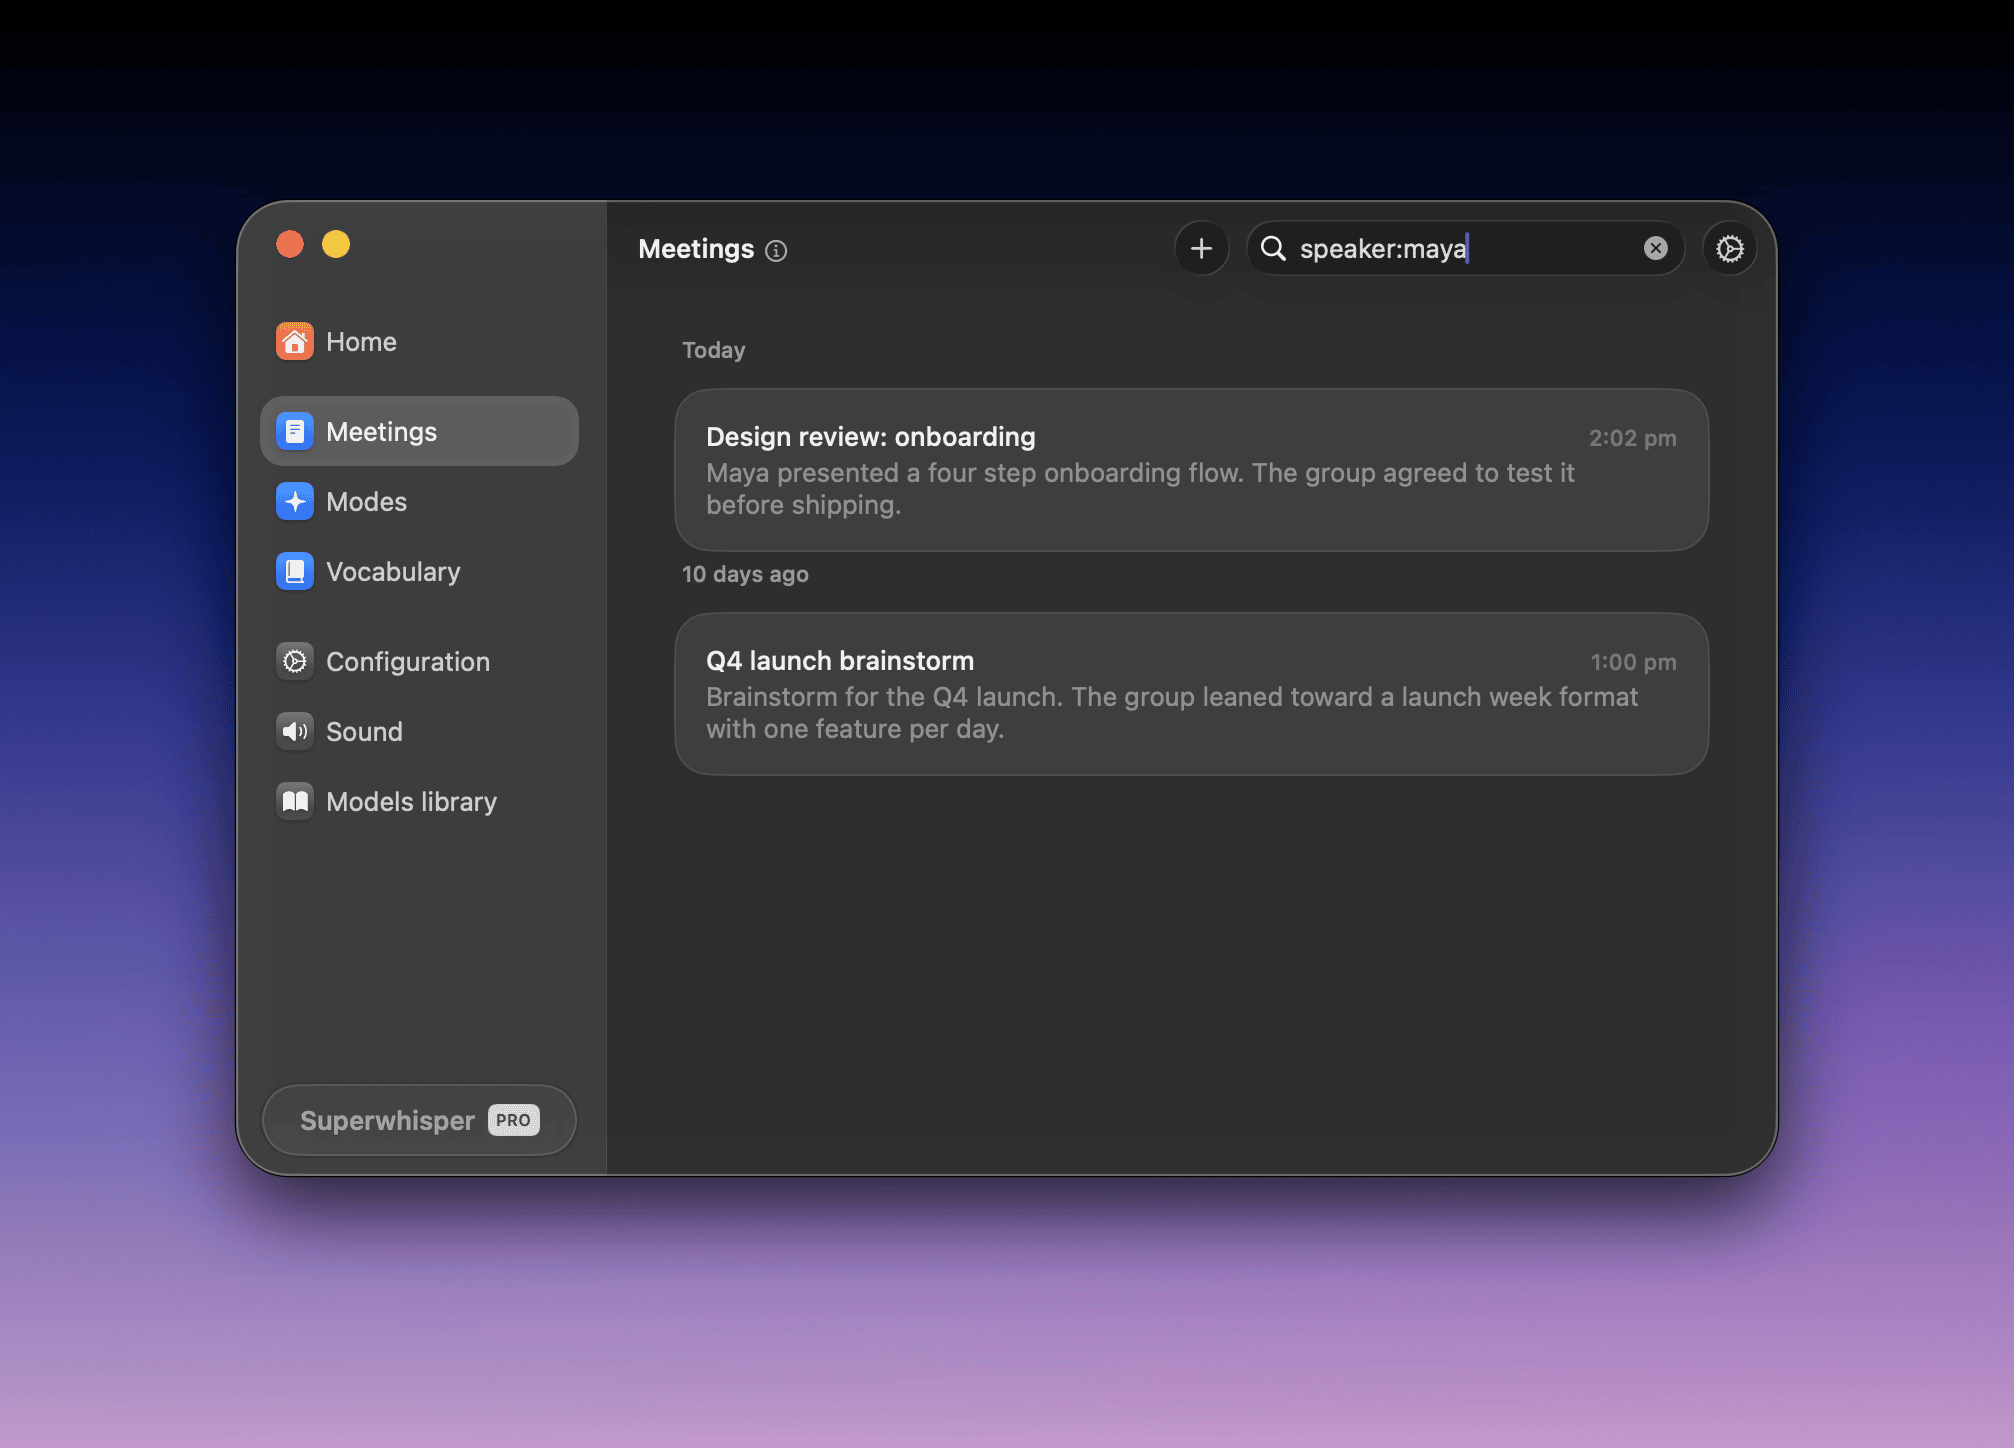Open the Modes sparkle icon
Viewport: 2014px width, 1448px height.
(295, 501)
